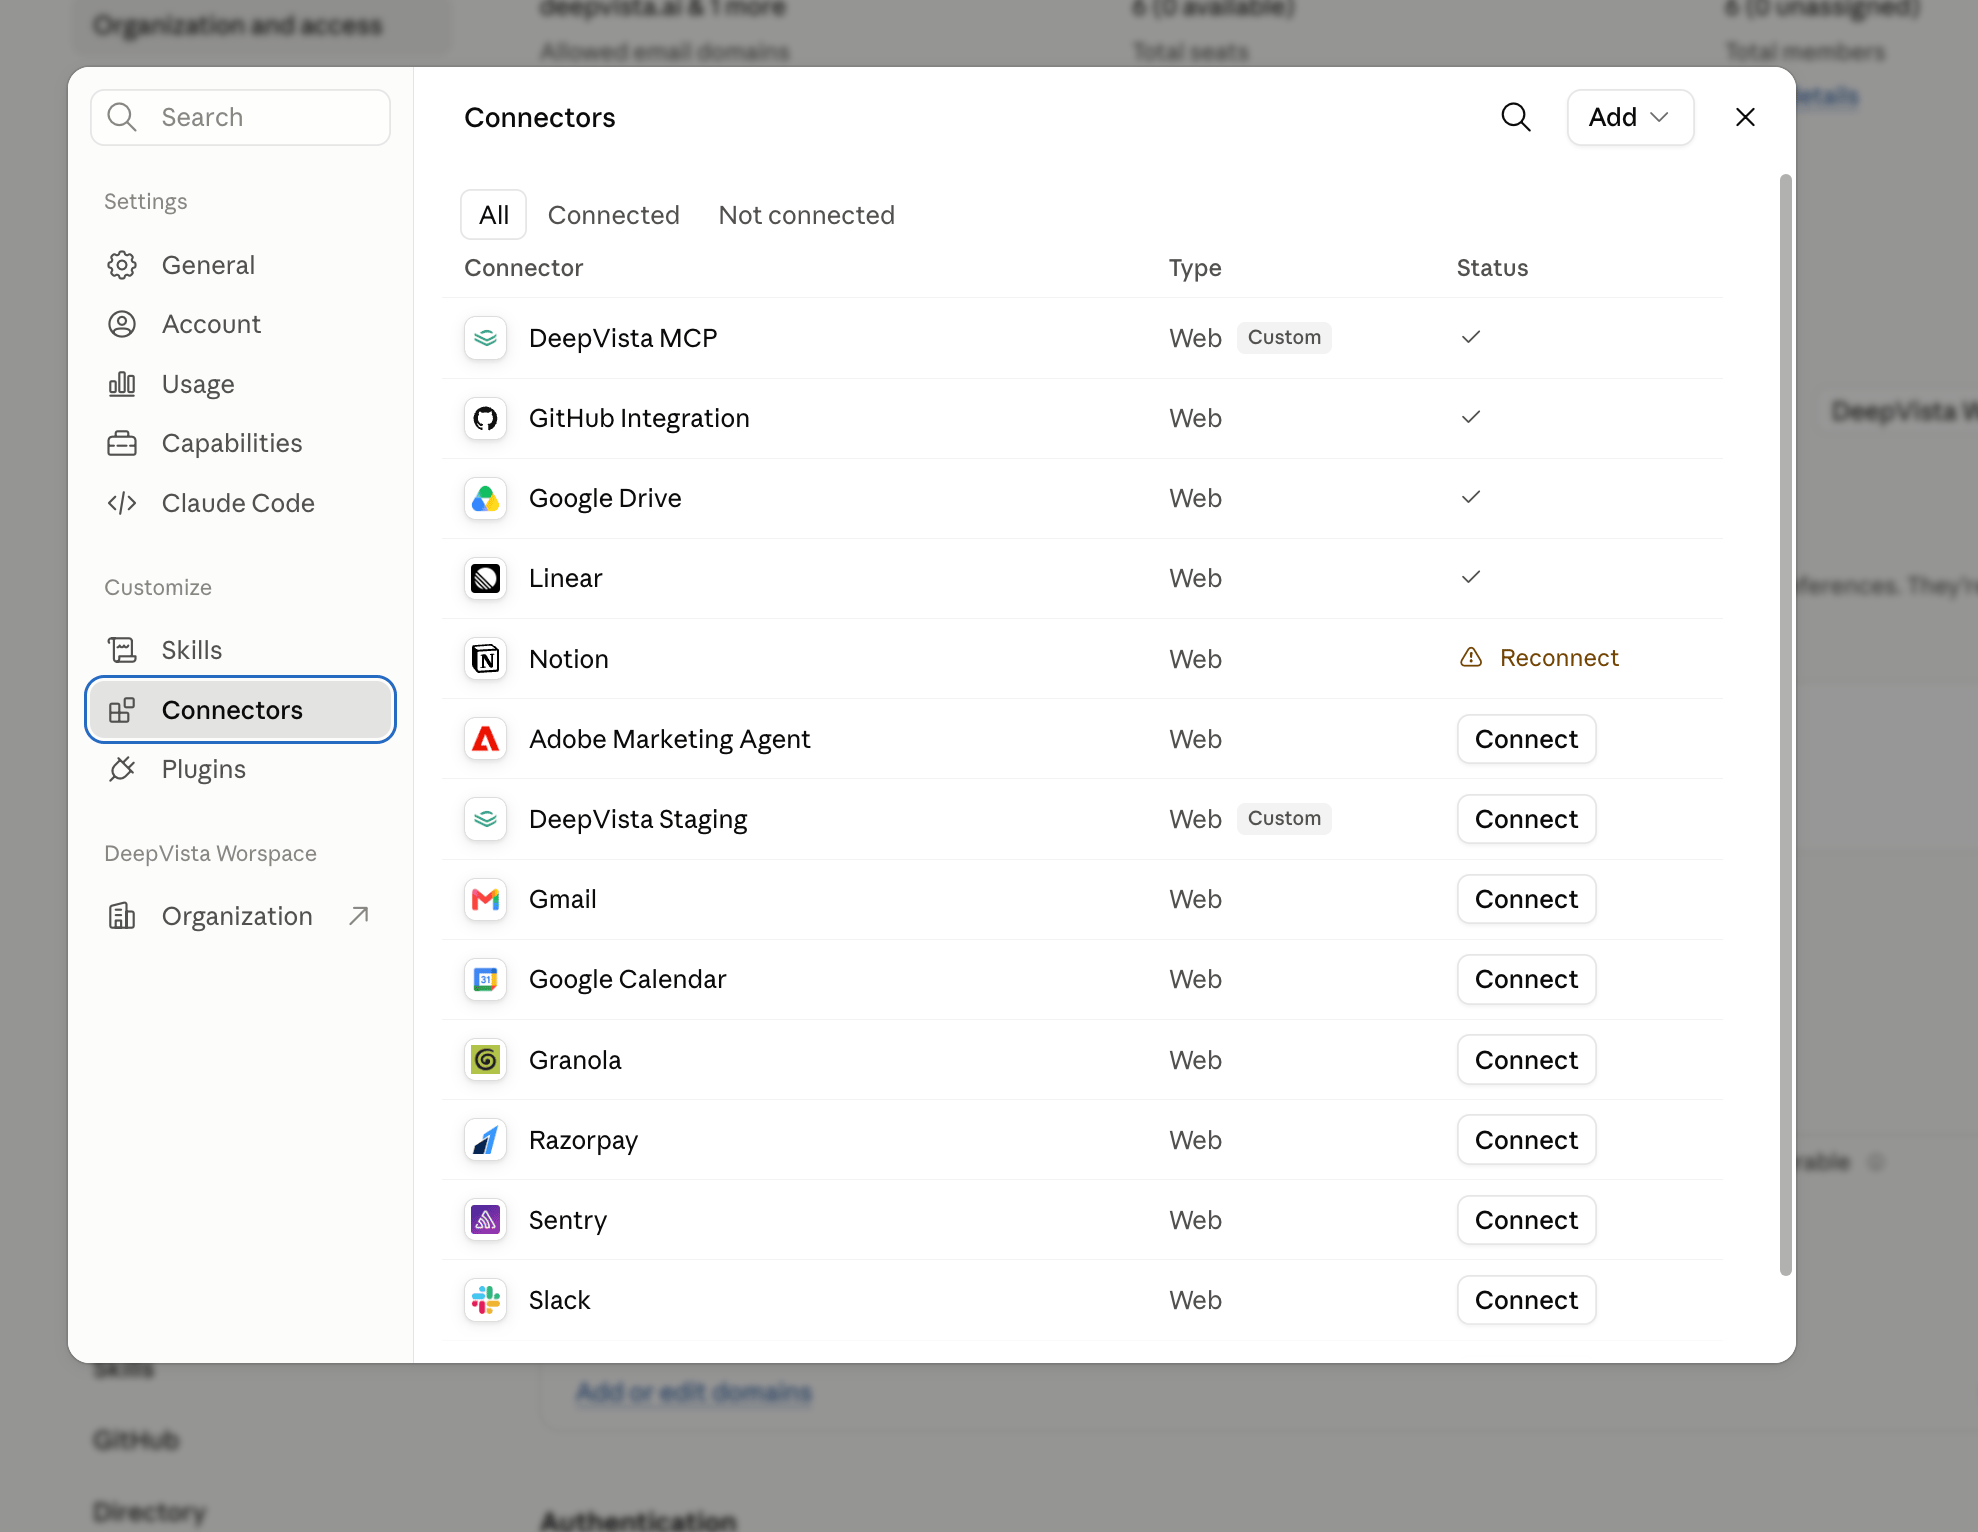Open Account settings
Screen dimensions: 1978x1532
click(240, 324)
